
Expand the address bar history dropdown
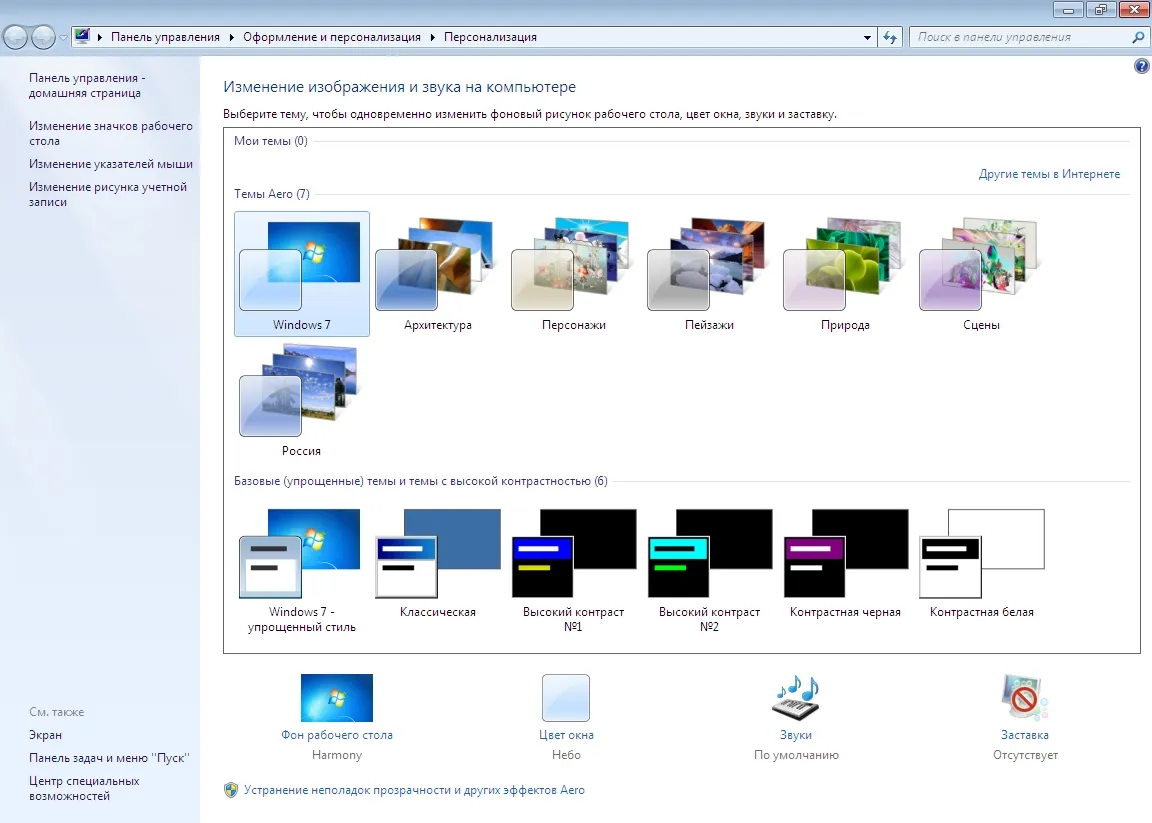867,37
